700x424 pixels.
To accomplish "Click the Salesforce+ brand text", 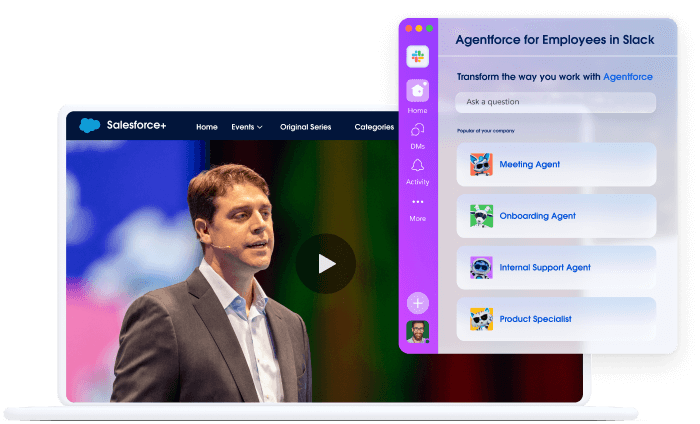I will (x=136, y=125).
